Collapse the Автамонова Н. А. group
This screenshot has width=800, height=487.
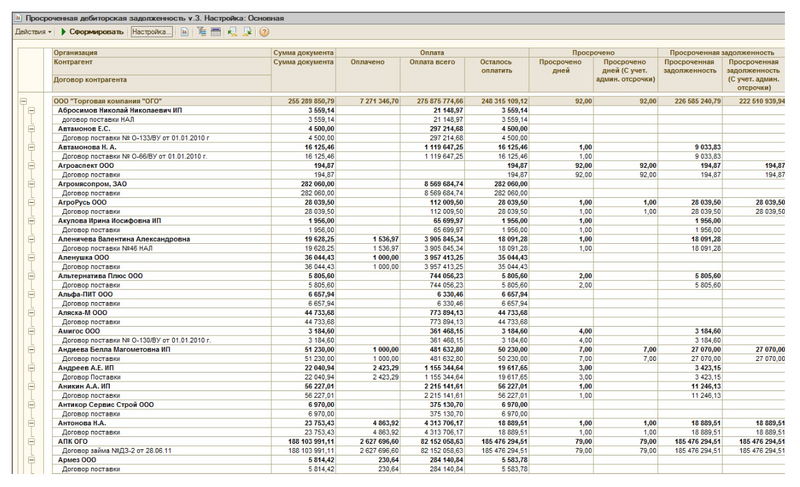coord(32,147)
